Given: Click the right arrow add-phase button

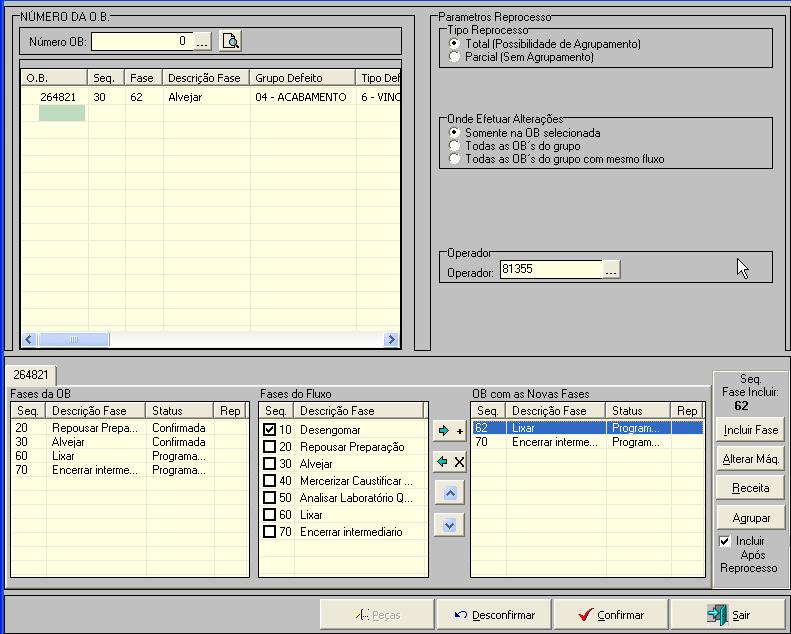Looking at the screenshot, I should coord(450,432).
